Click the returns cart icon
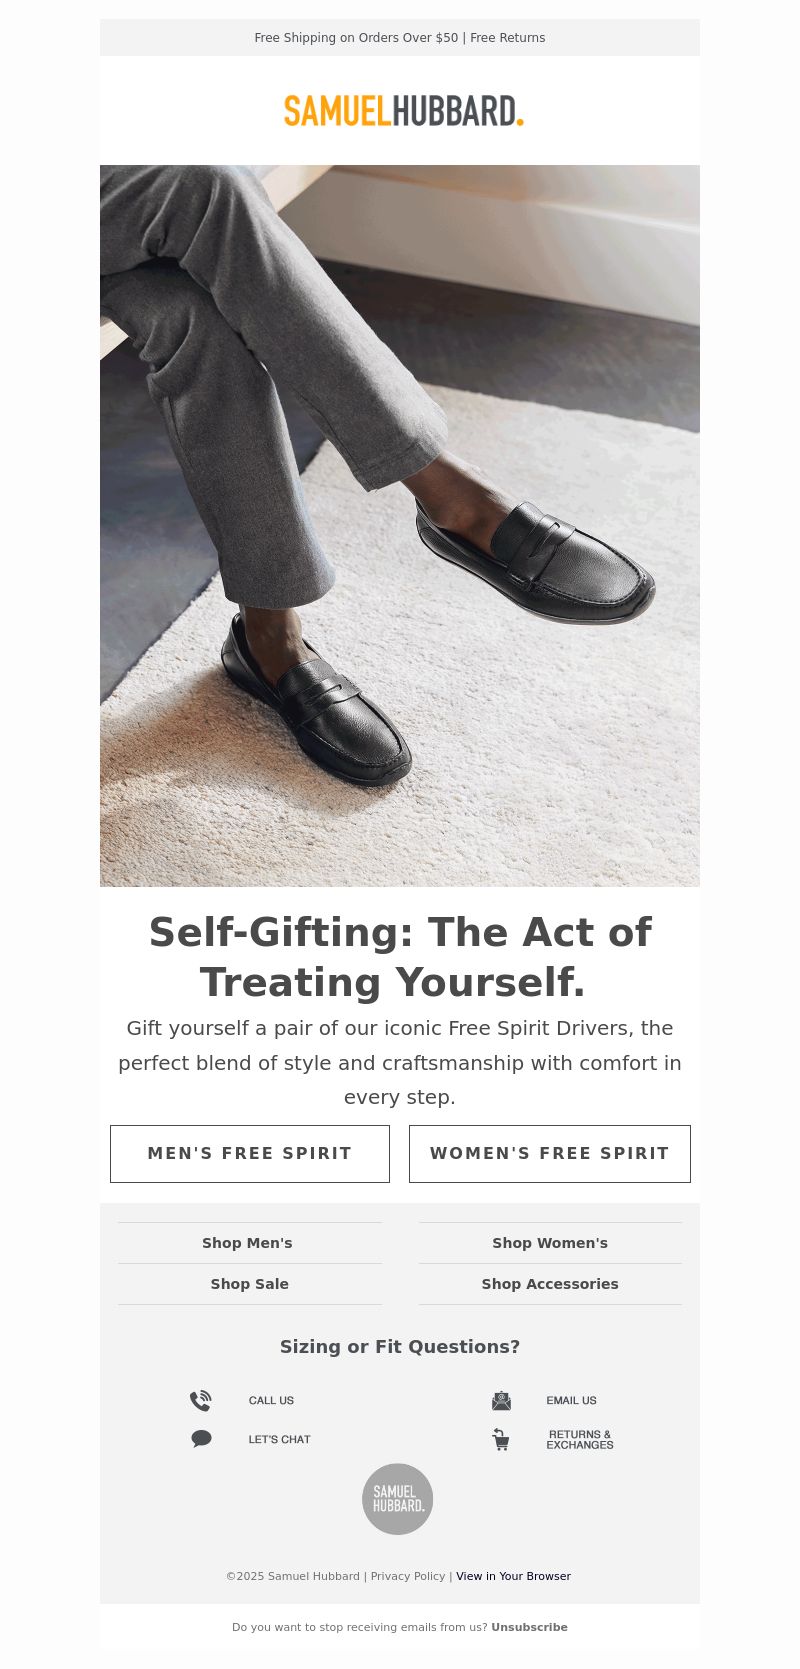The height and width of the screenshot is (1669, 800). pyautogui.click(x=501, y=1439)
